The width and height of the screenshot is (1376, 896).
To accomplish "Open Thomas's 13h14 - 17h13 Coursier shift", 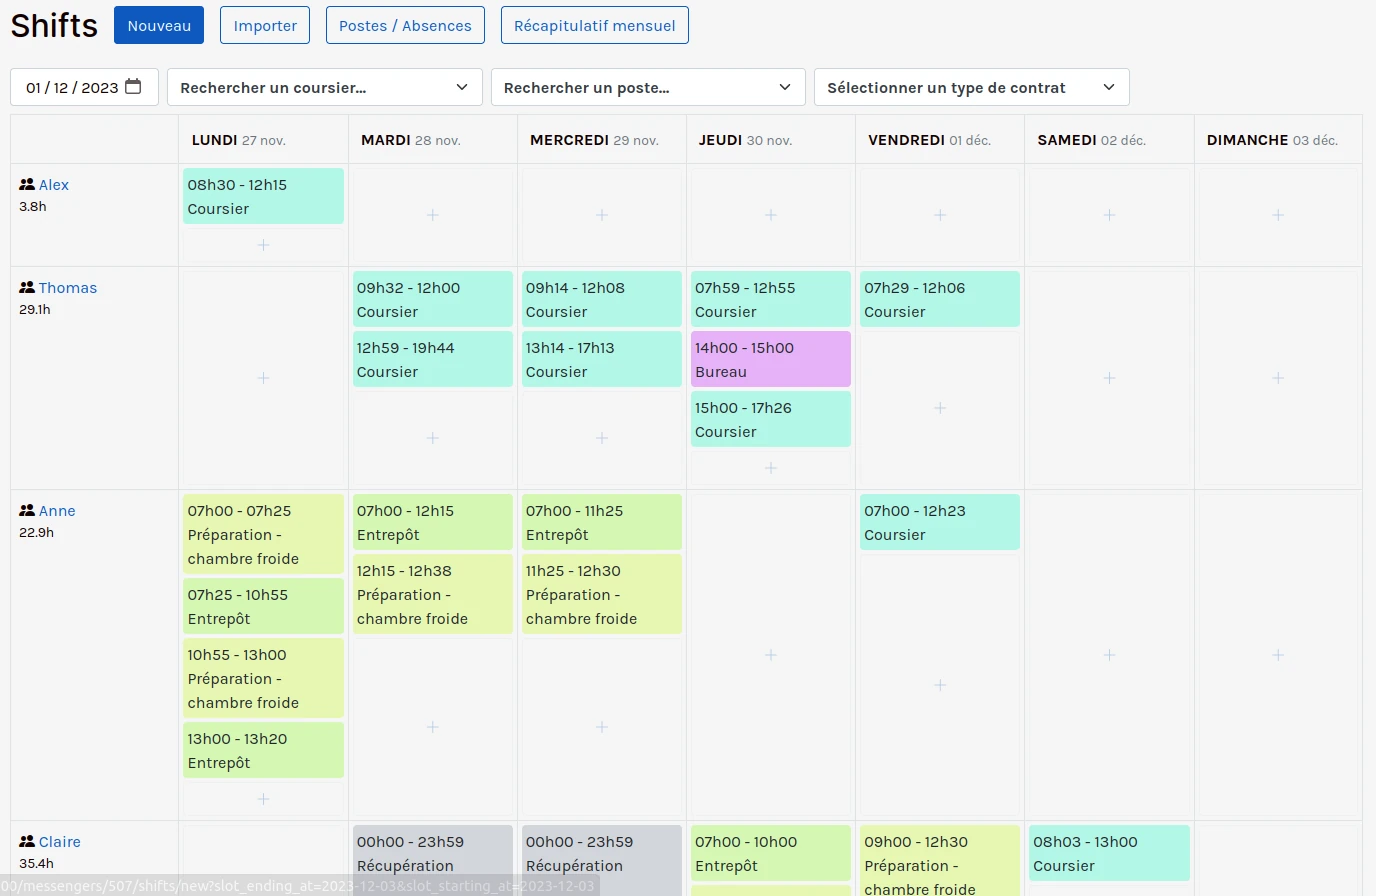I will point(602,359).
